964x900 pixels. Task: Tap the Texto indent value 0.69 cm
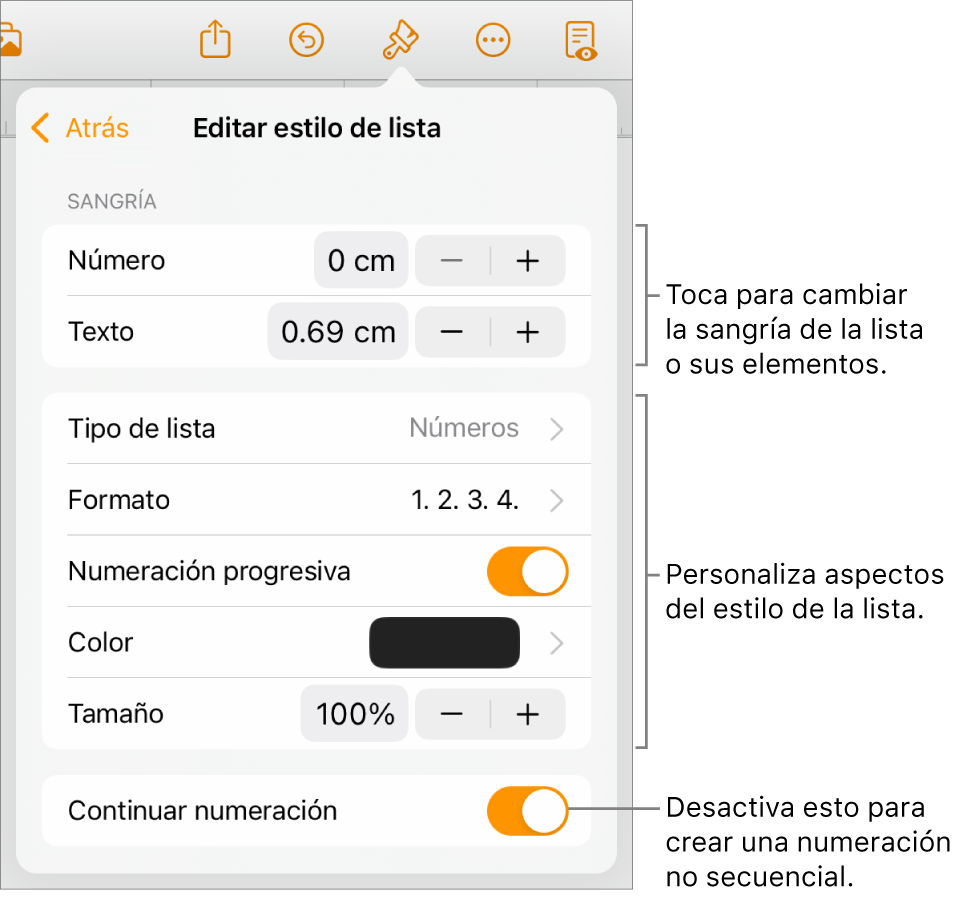(338, 331)
